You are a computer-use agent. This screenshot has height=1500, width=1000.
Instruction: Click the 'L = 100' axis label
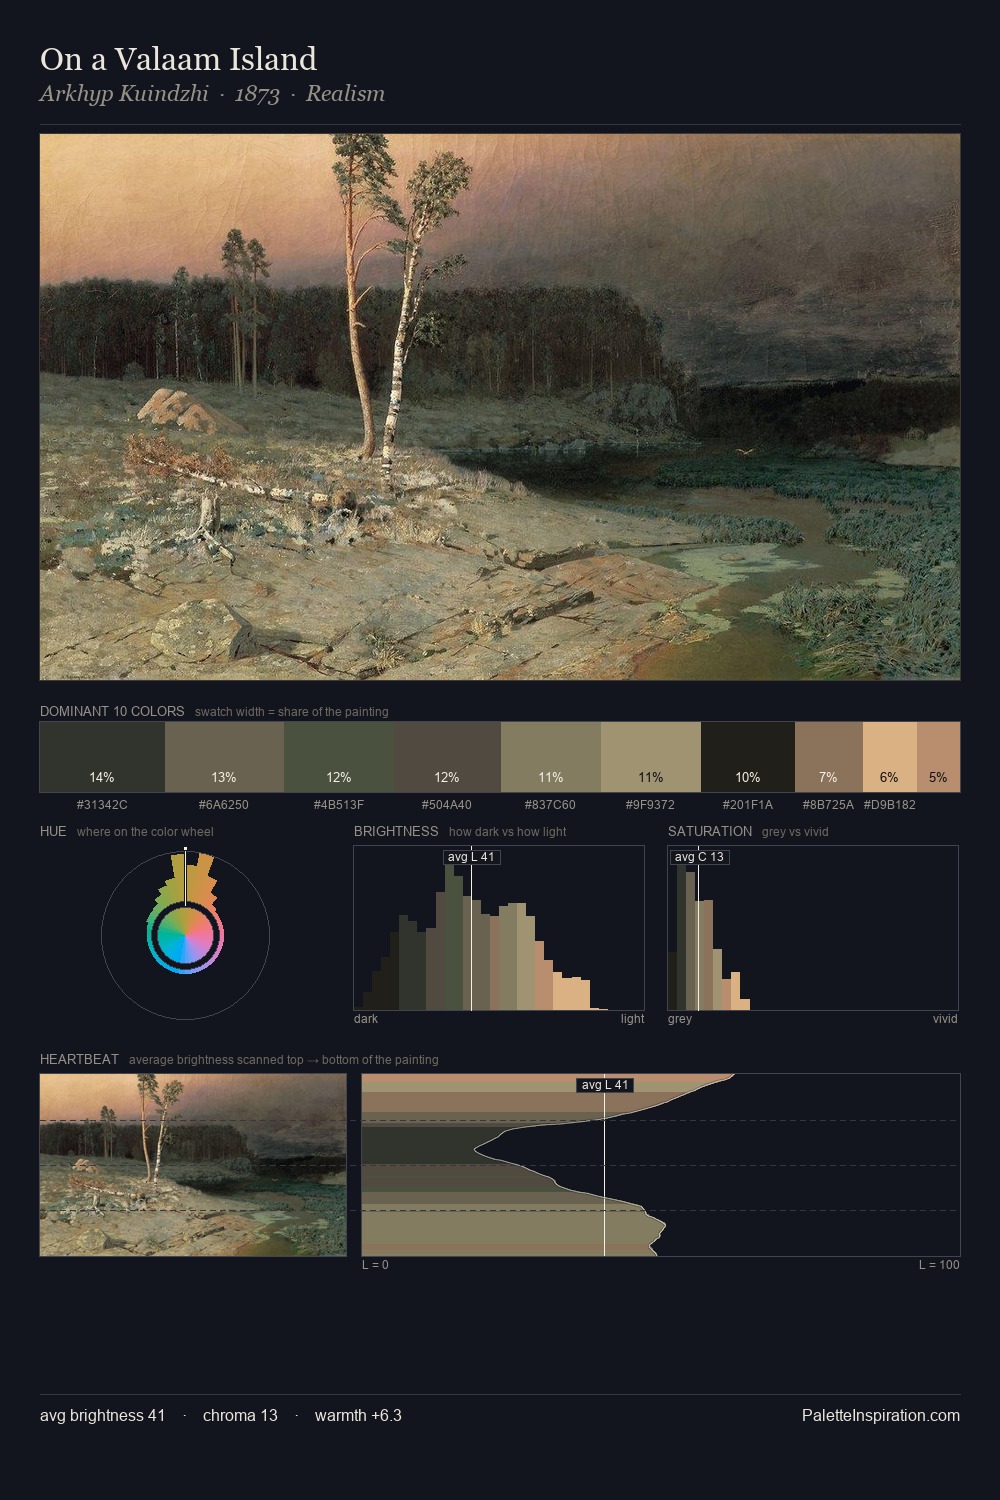point(939,1265)
